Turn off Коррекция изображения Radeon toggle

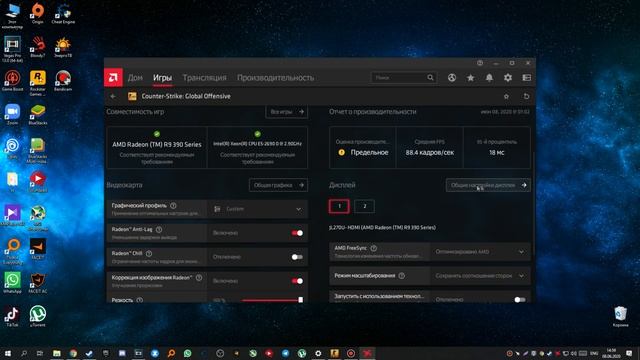click(x=297, y=281)
